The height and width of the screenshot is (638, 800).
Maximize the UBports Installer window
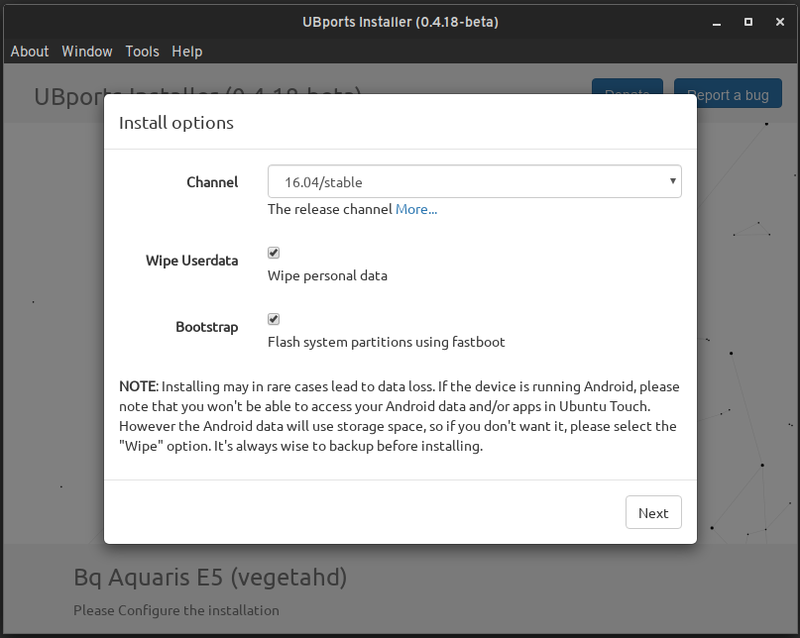click(x=747, y=21)
